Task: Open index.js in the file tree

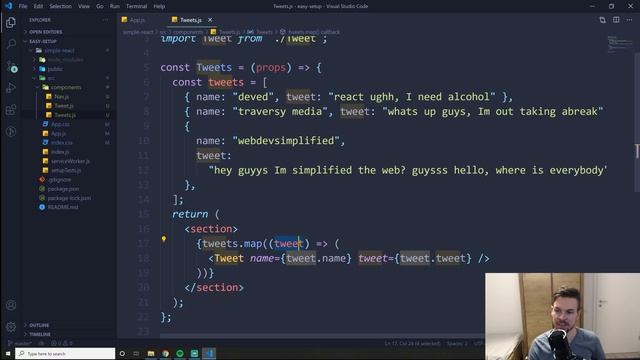Action: coord(60,152)
